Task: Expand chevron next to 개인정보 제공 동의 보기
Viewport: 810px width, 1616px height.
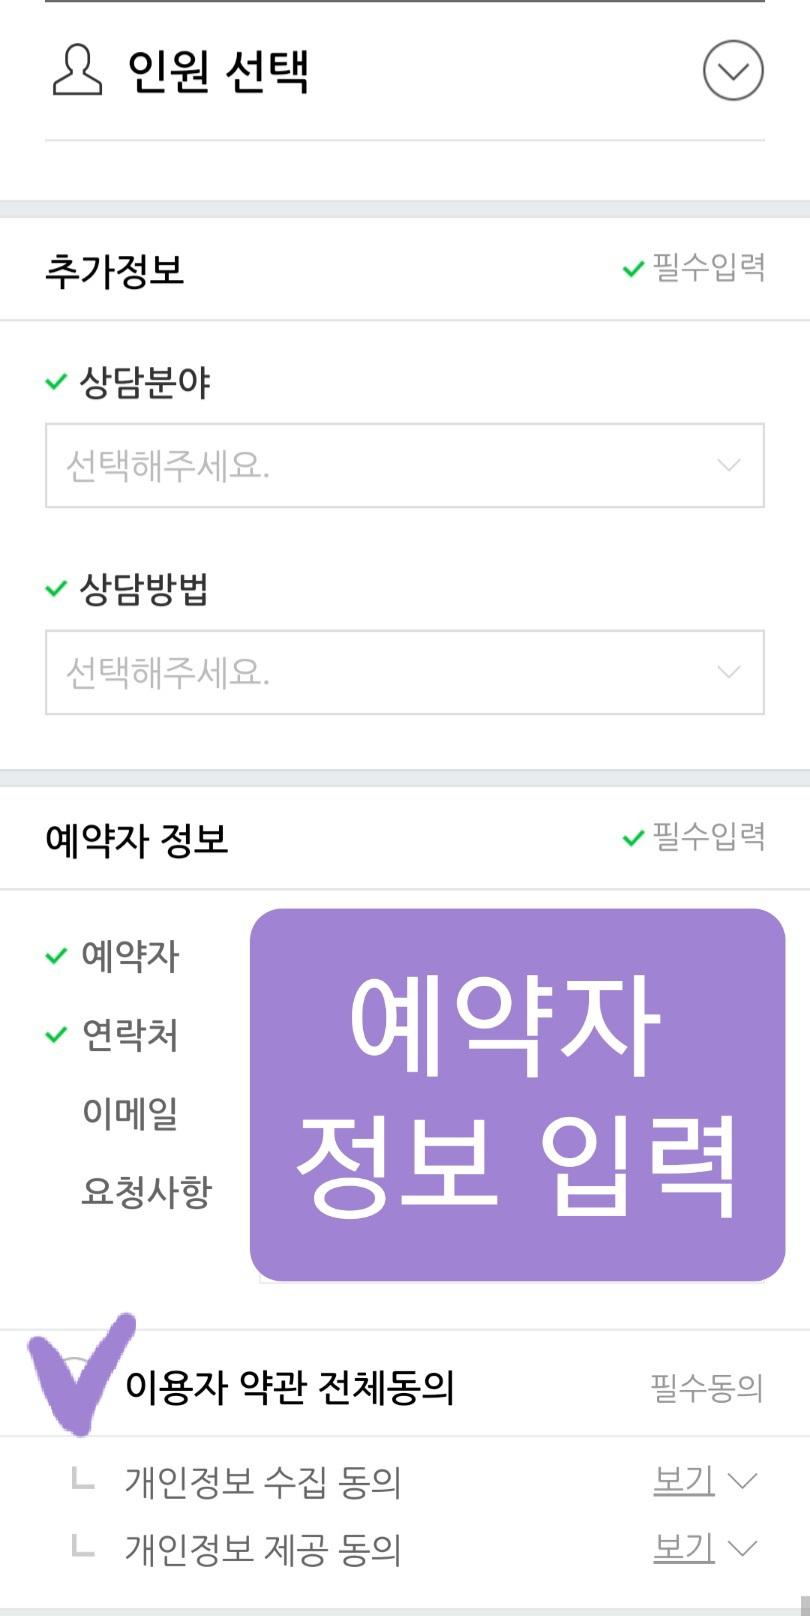Action: click(742, 1549)
